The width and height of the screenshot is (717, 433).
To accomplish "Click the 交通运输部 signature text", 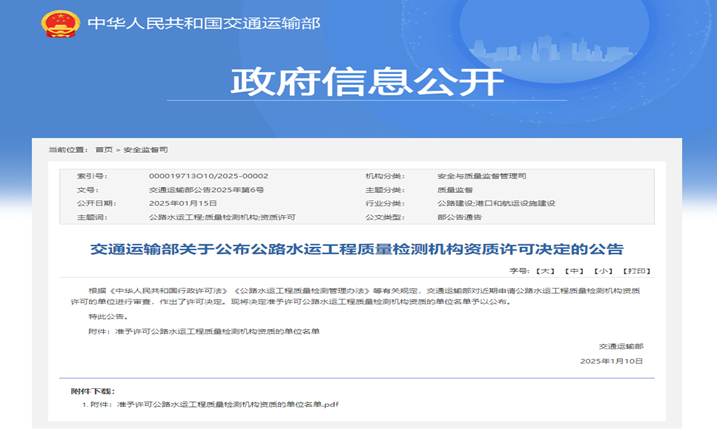I will [621, 346].
